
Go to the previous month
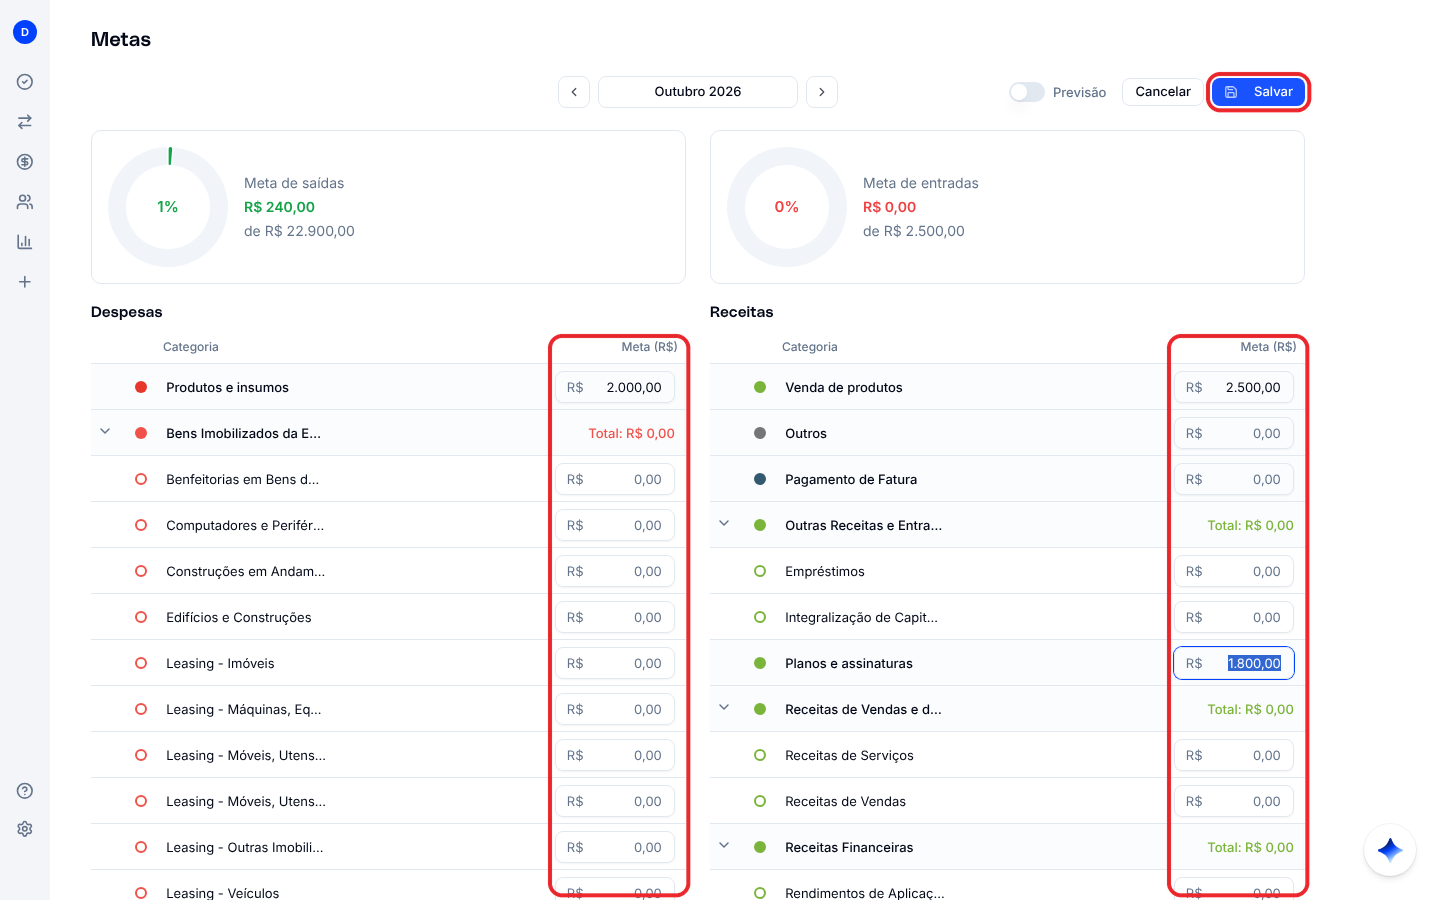(x=574, y=92)
